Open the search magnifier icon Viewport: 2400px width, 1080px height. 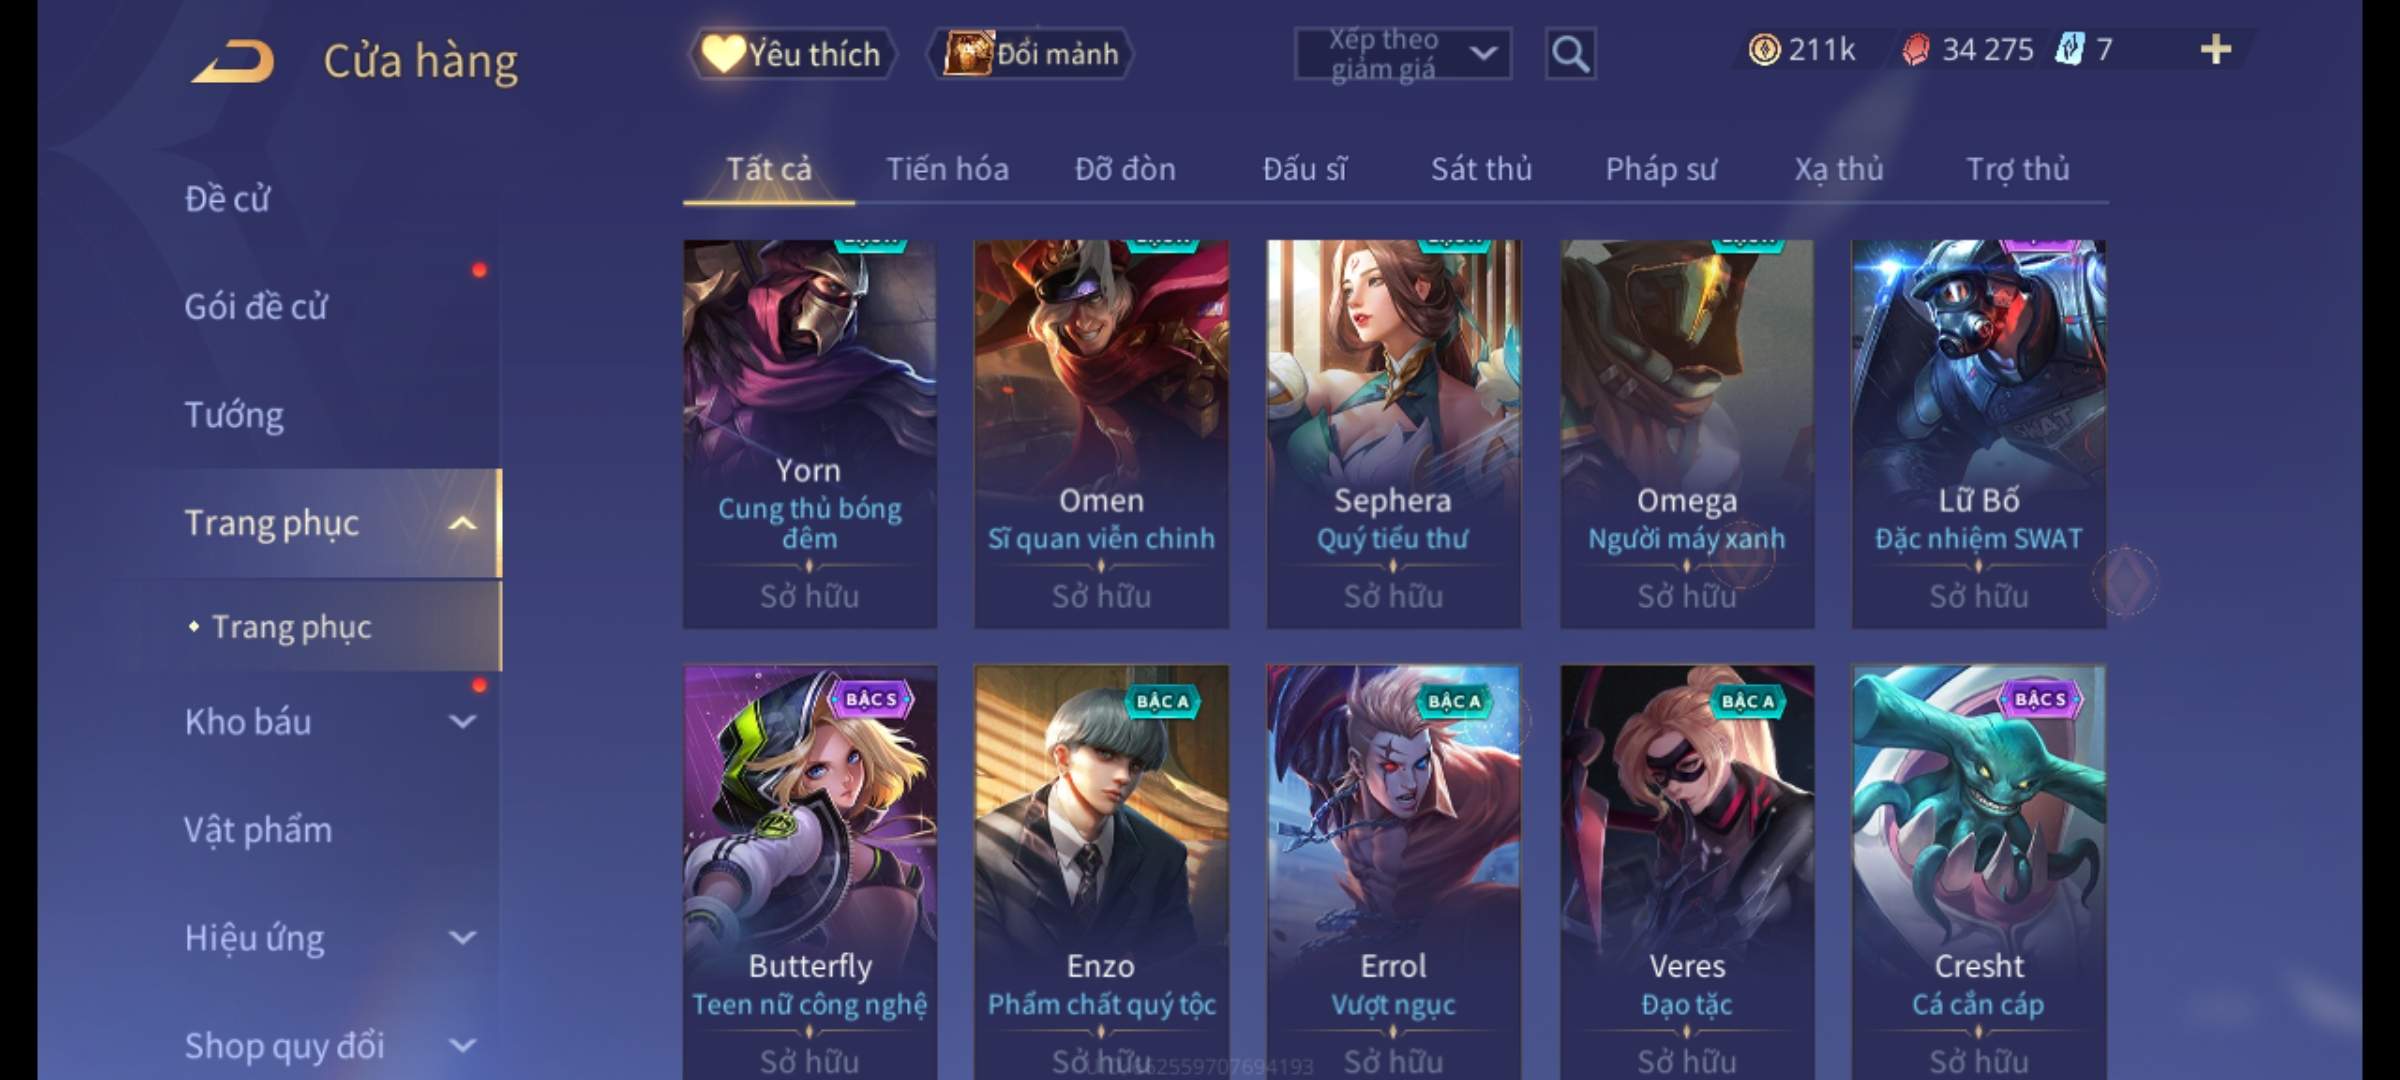pyautogui.click(x=1570, y=54)
